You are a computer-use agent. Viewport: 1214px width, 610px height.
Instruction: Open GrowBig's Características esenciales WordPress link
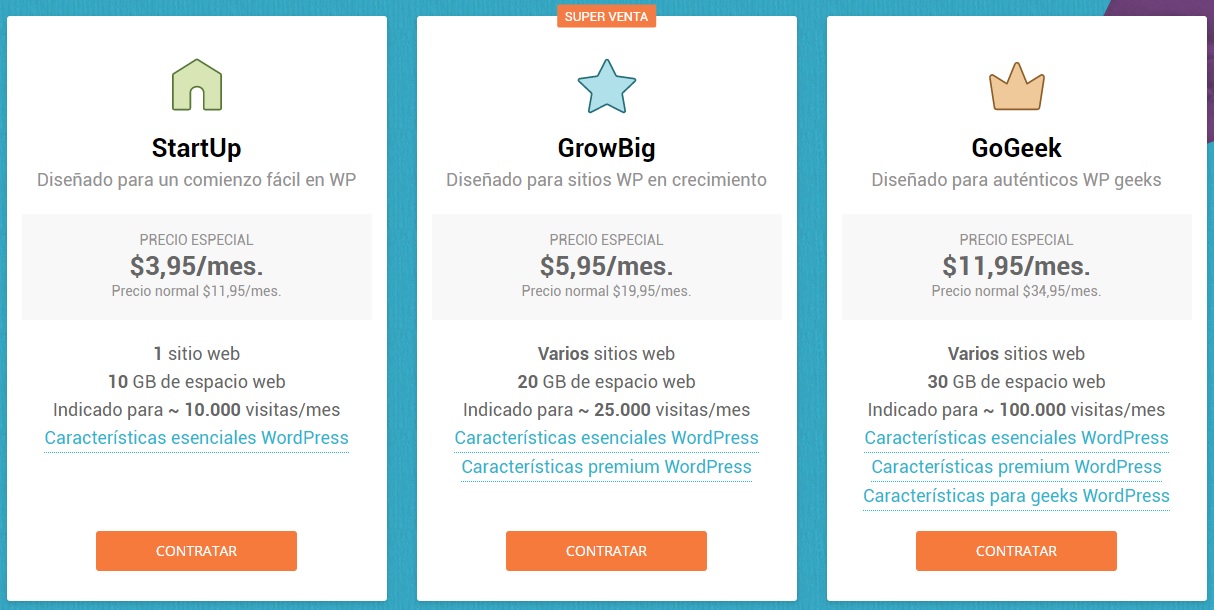coord(606,438)
